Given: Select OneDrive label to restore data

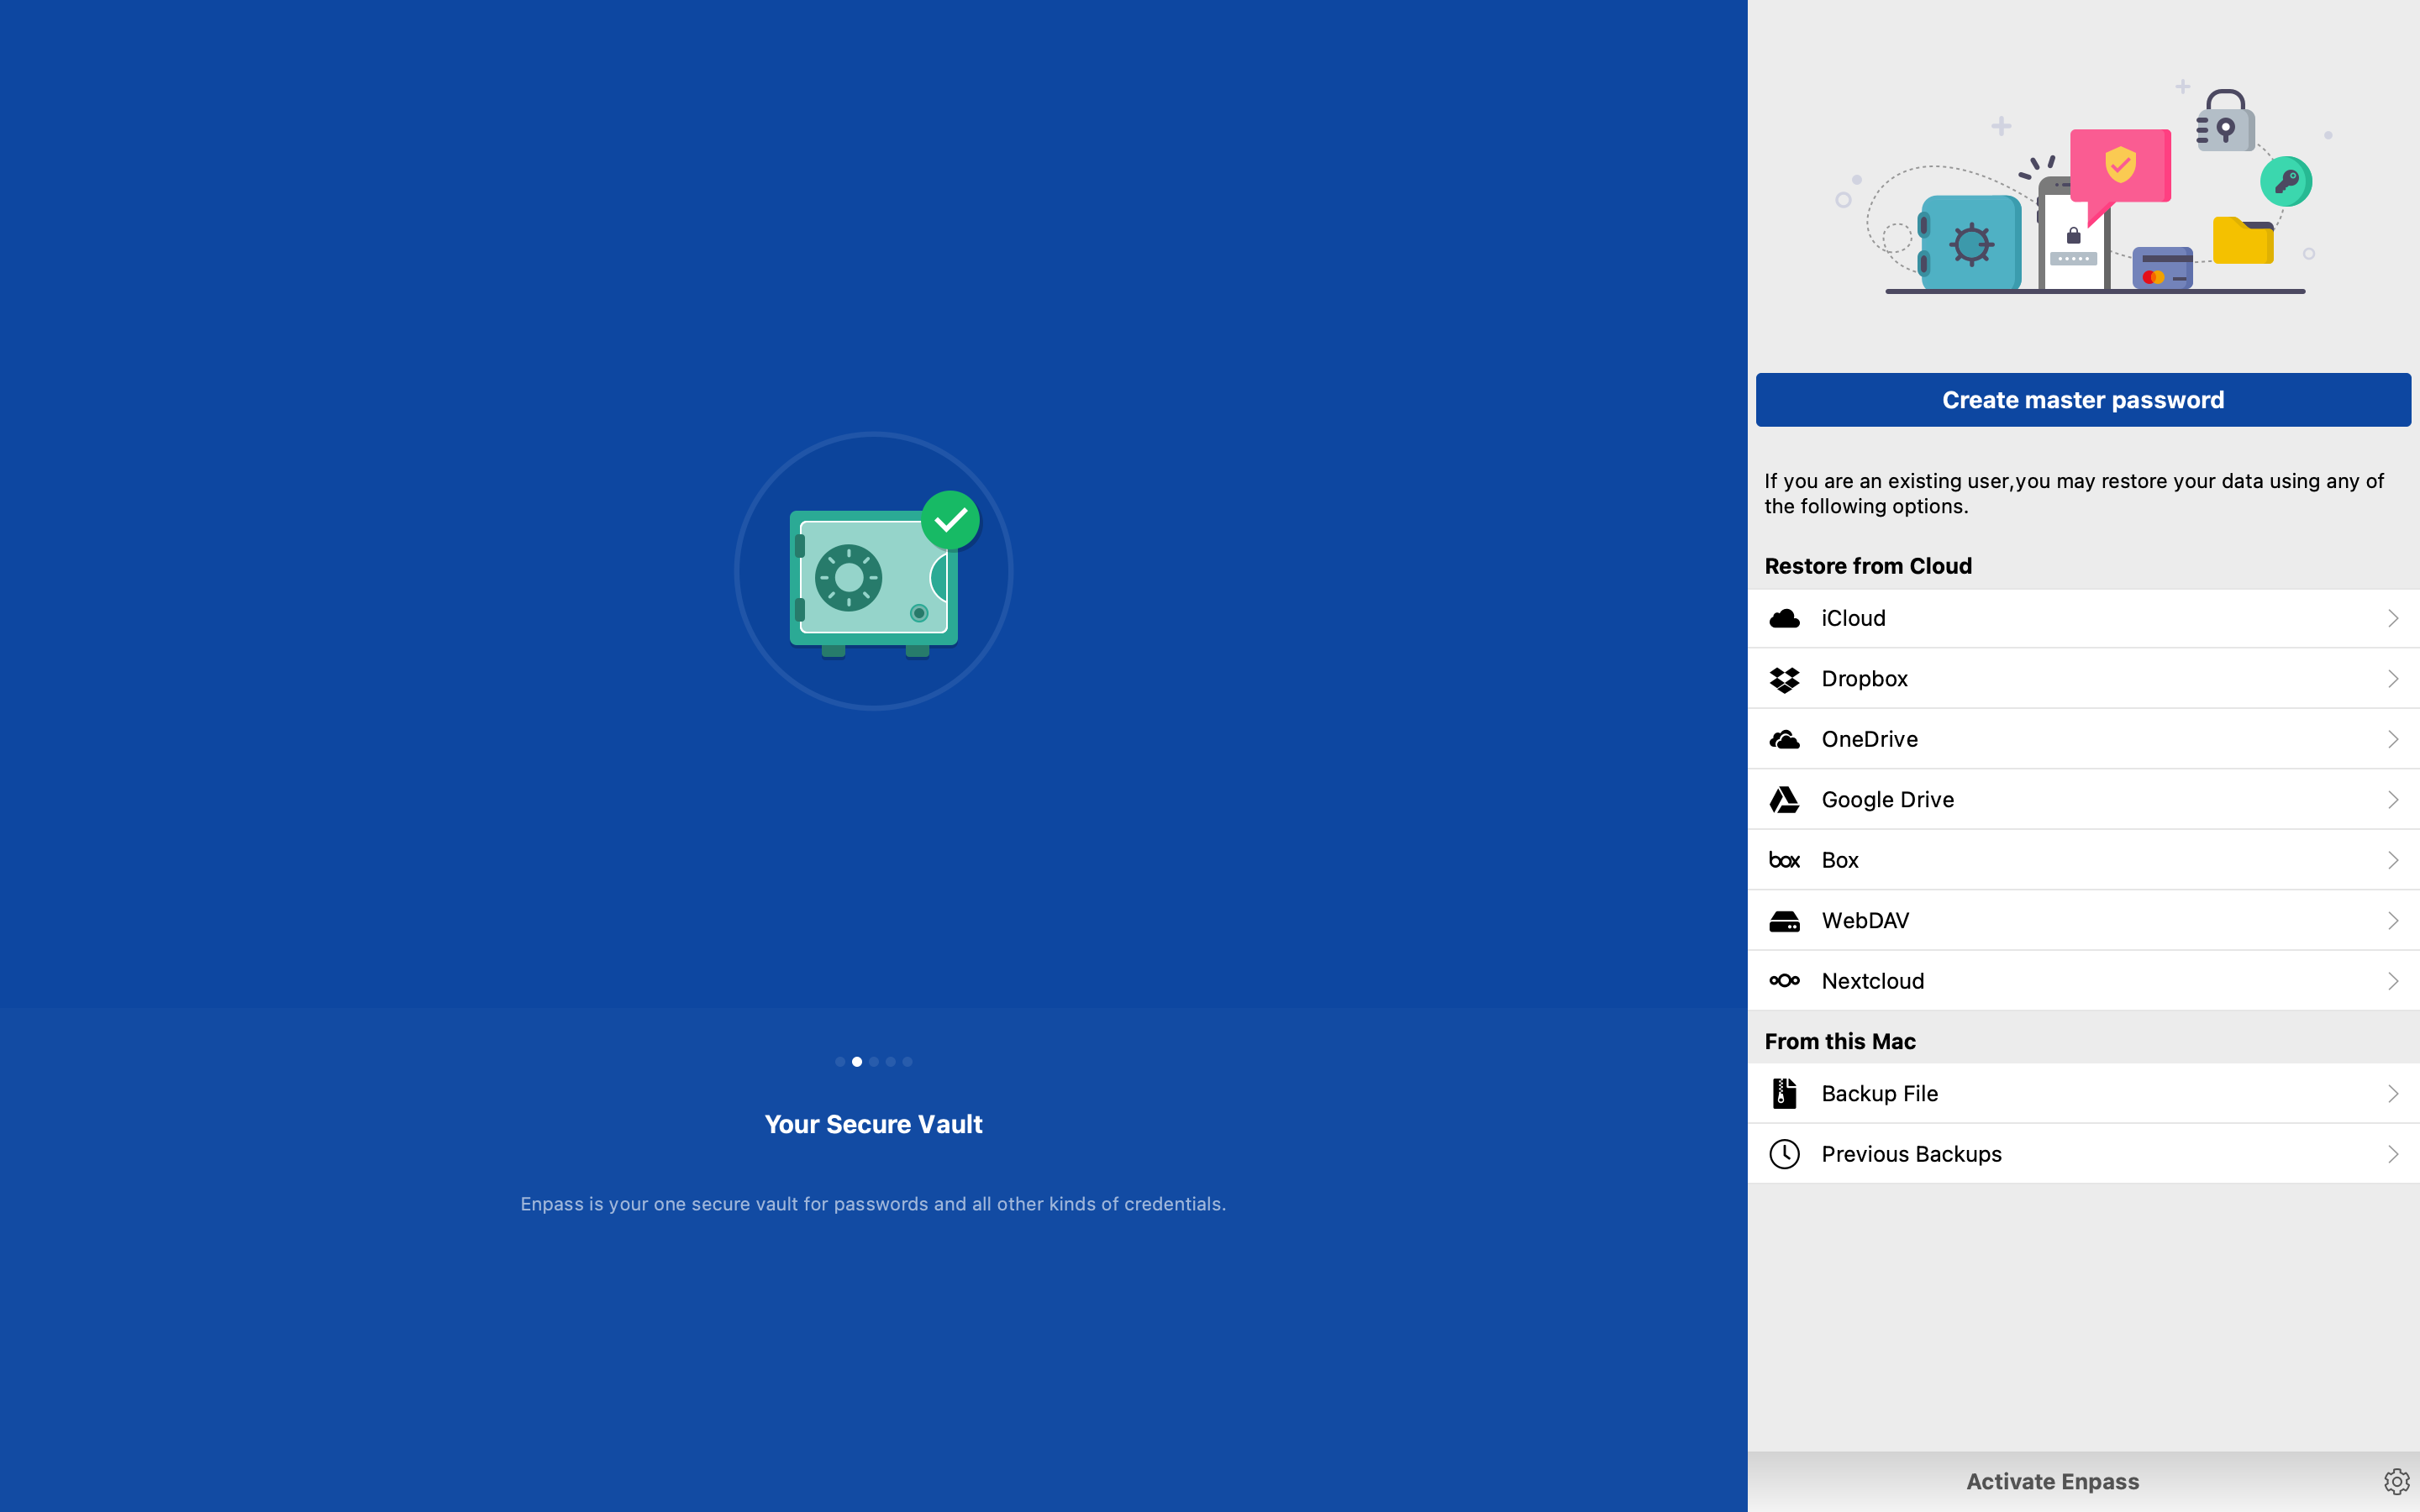Looking at the screenshot, I should 1869,739.
